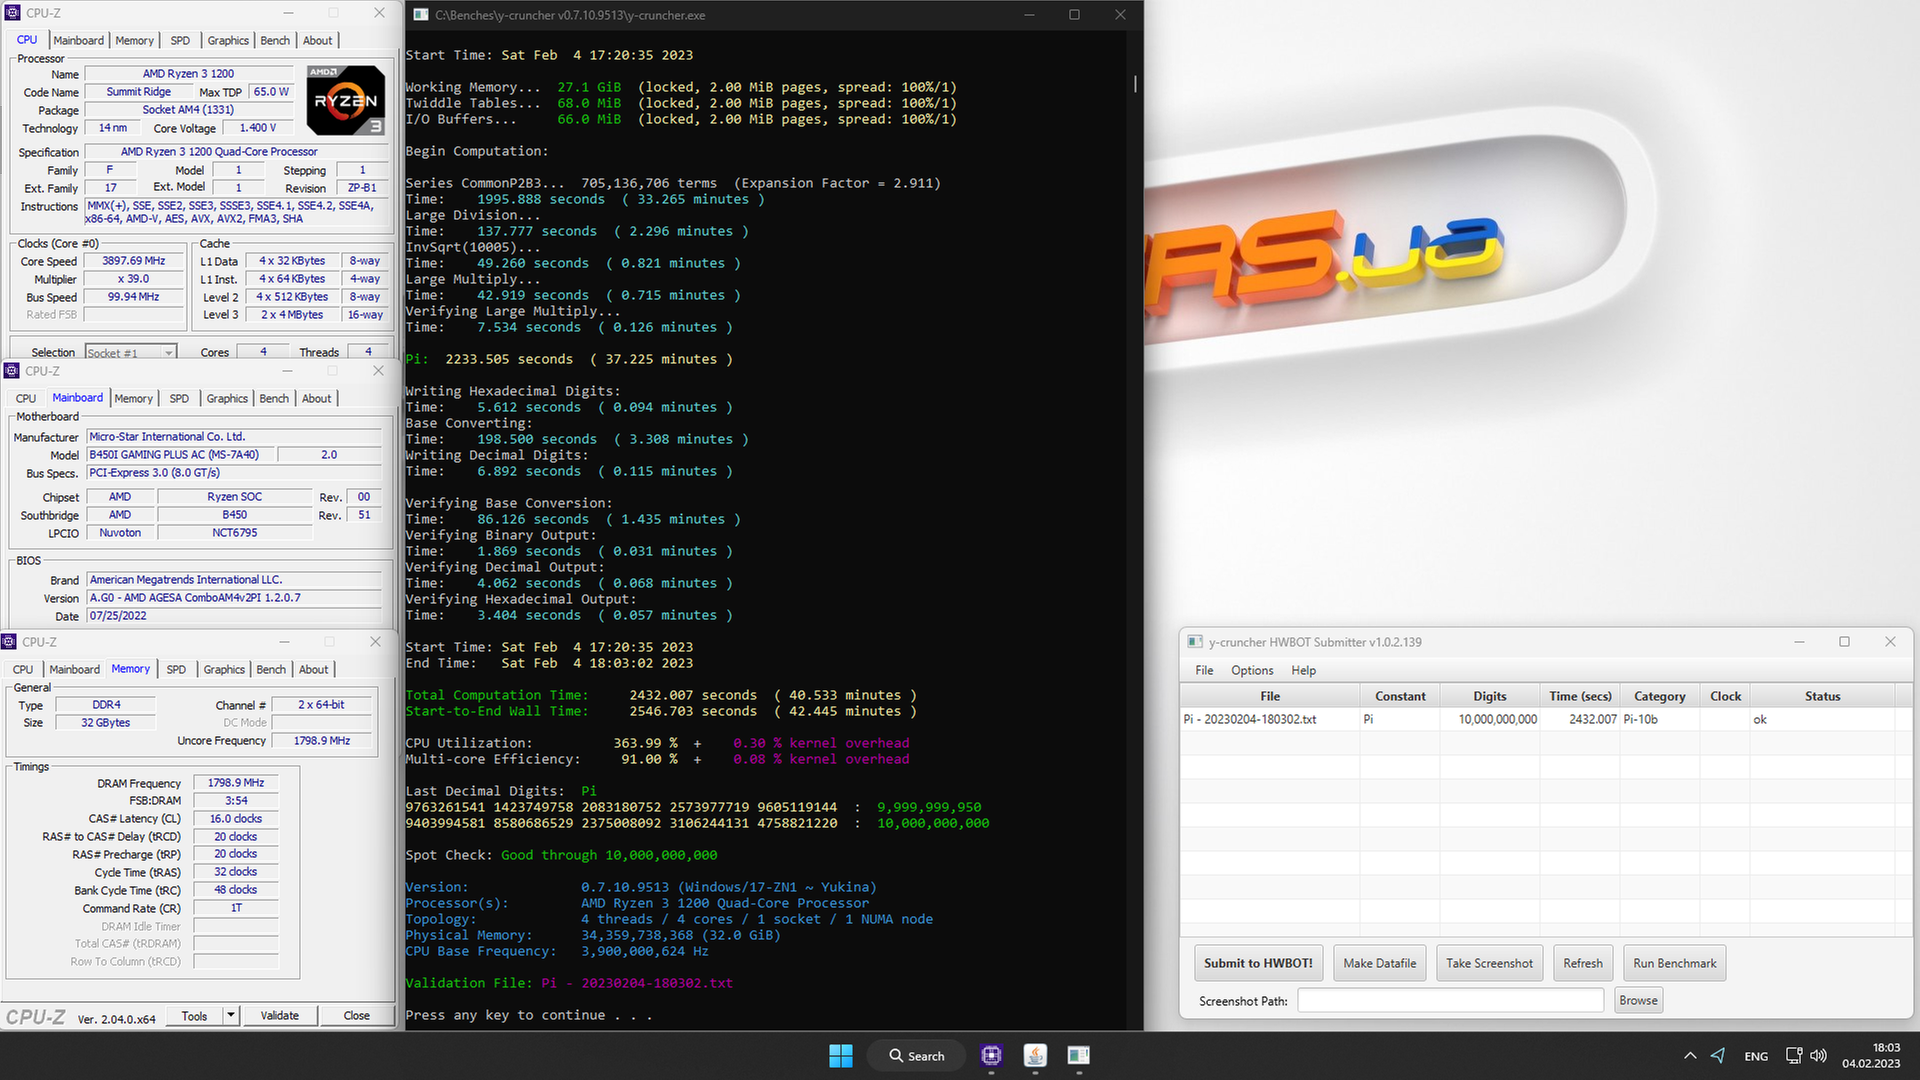Click the Status column header
The height and width of the screenshot is (1080, 1920).
coord(1822,696)
